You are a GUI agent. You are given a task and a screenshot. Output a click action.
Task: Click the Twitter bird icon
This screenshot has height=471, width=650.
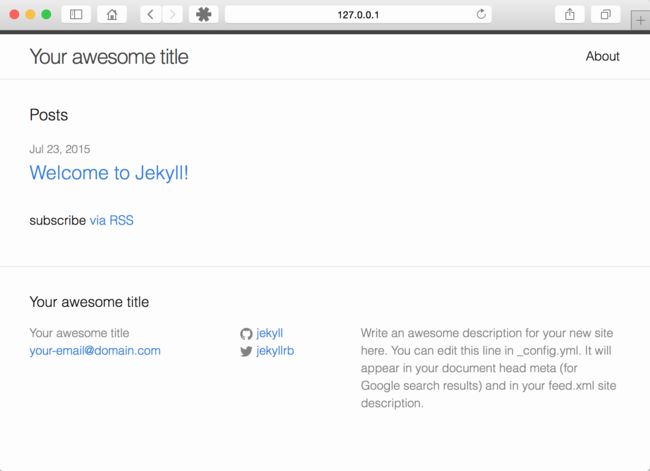(x=246, y=352)
